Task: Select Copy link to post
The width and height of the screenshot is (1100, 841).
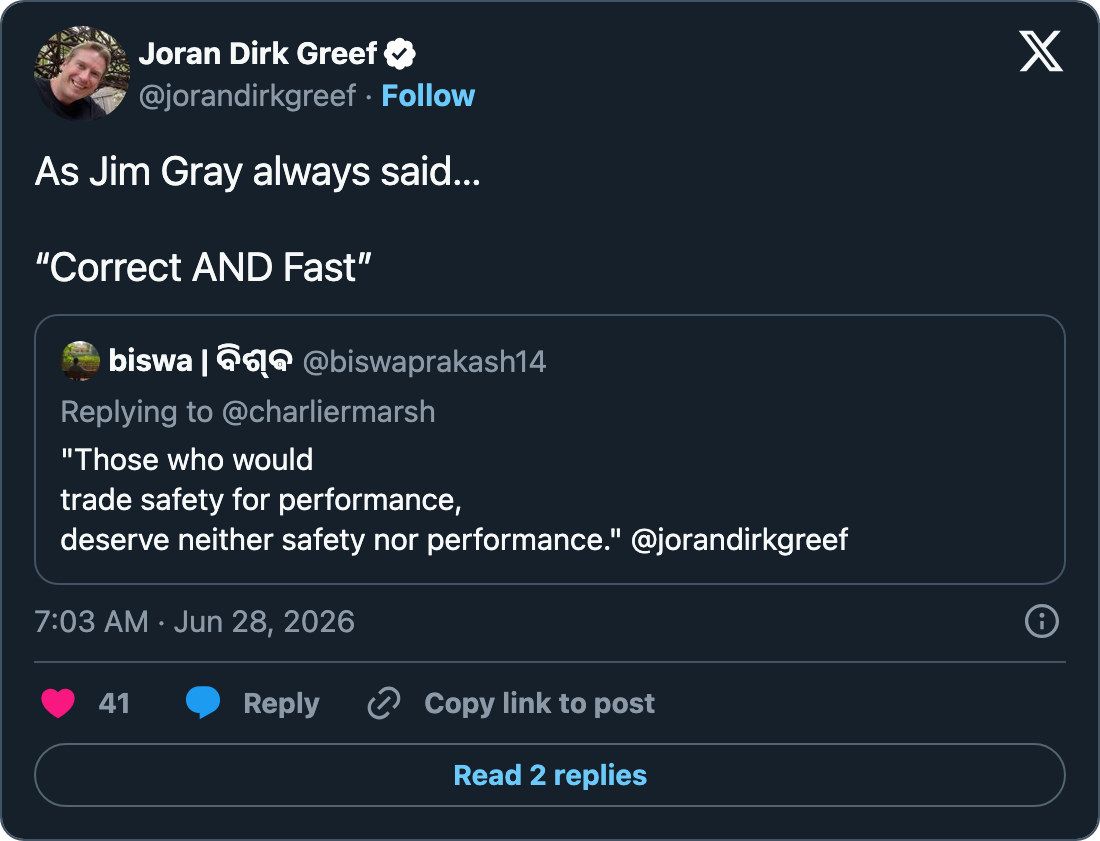Action: pos(539,704)
